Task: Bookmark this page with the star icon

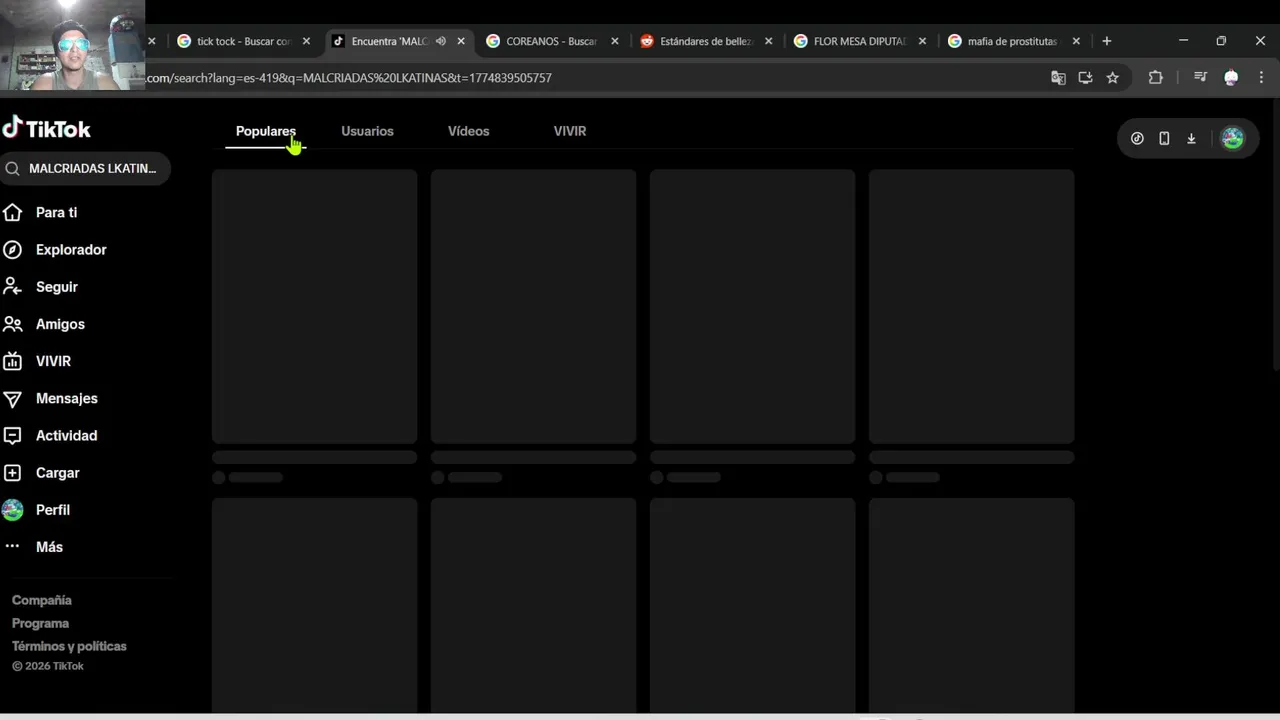Action: click(1112, 78)
